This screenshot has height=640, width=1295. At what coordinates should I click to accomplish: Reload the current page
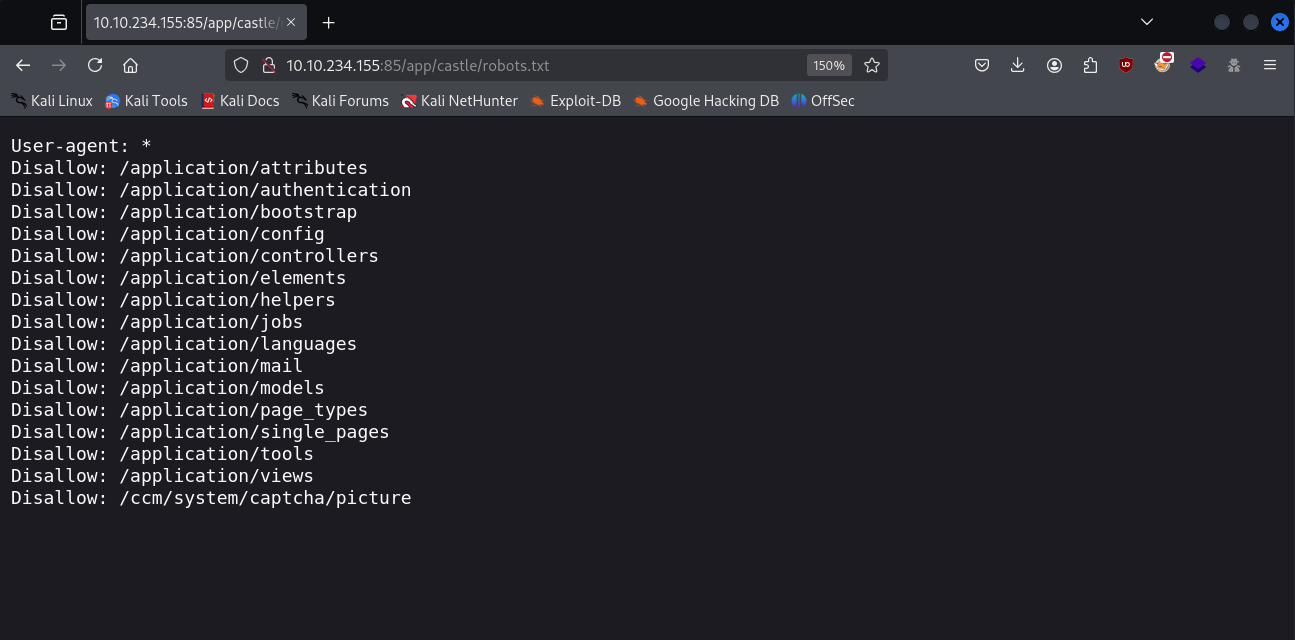[x=95, y=65]
